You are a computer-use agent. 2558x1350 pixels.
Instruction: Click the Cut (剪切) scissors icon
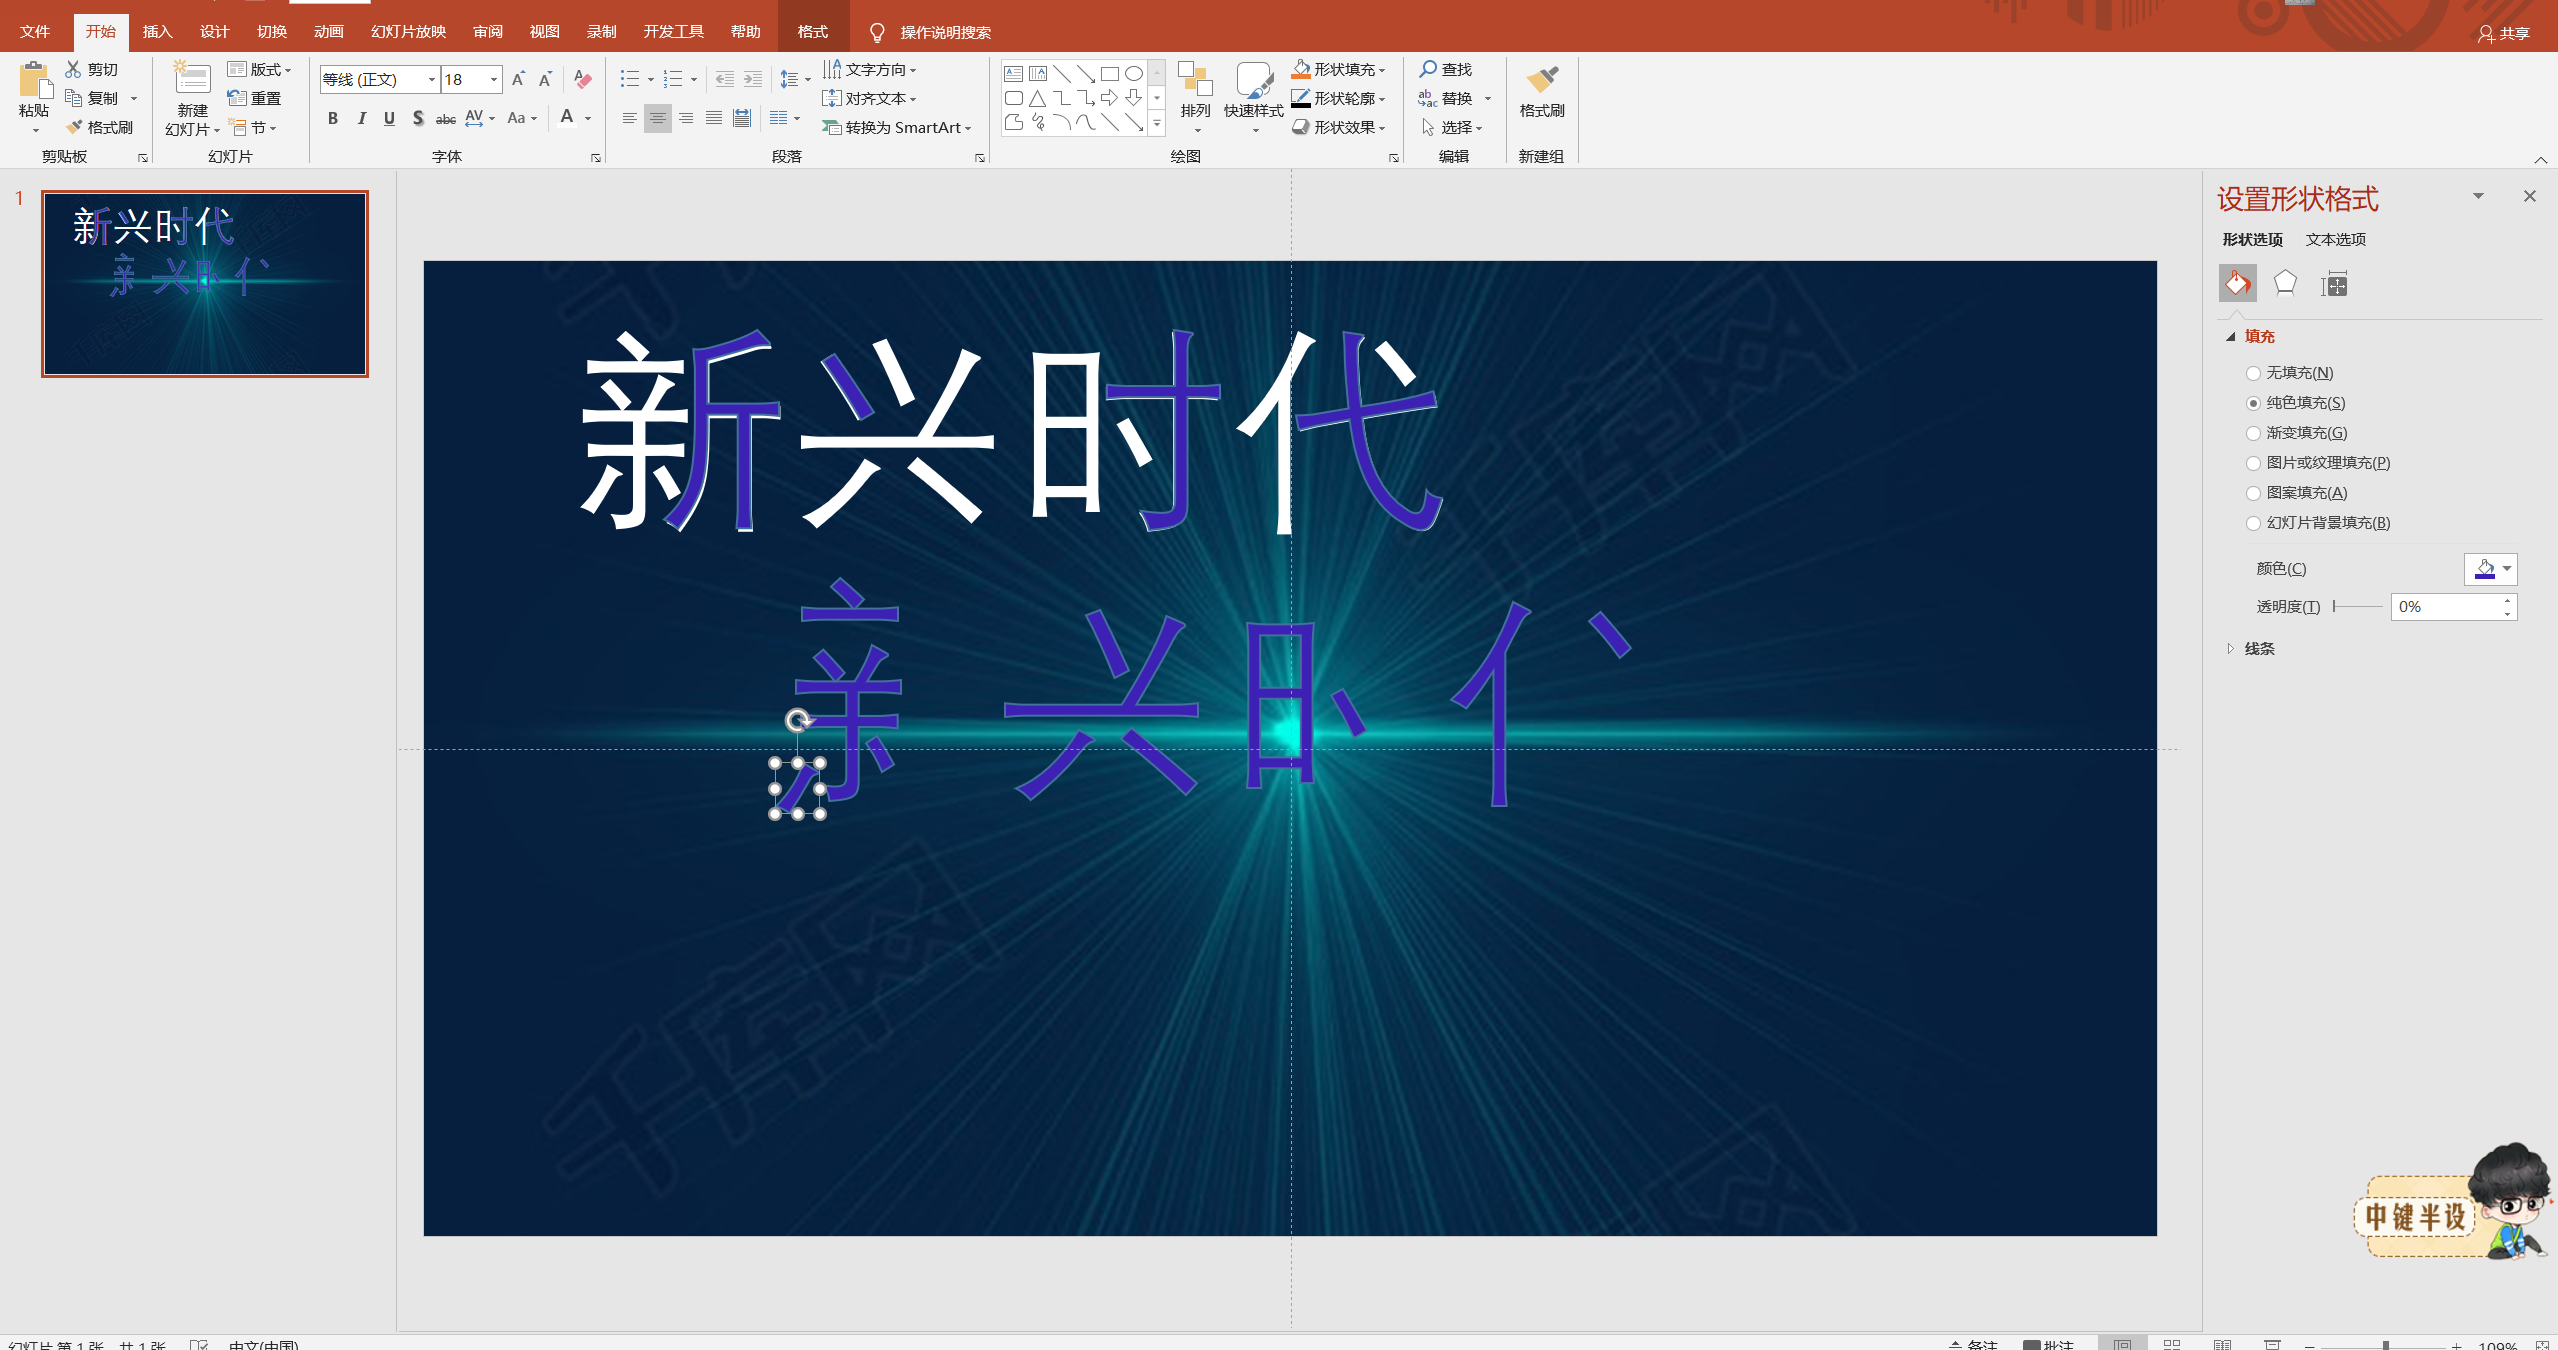pyautogui.click(x=73, y=69)
